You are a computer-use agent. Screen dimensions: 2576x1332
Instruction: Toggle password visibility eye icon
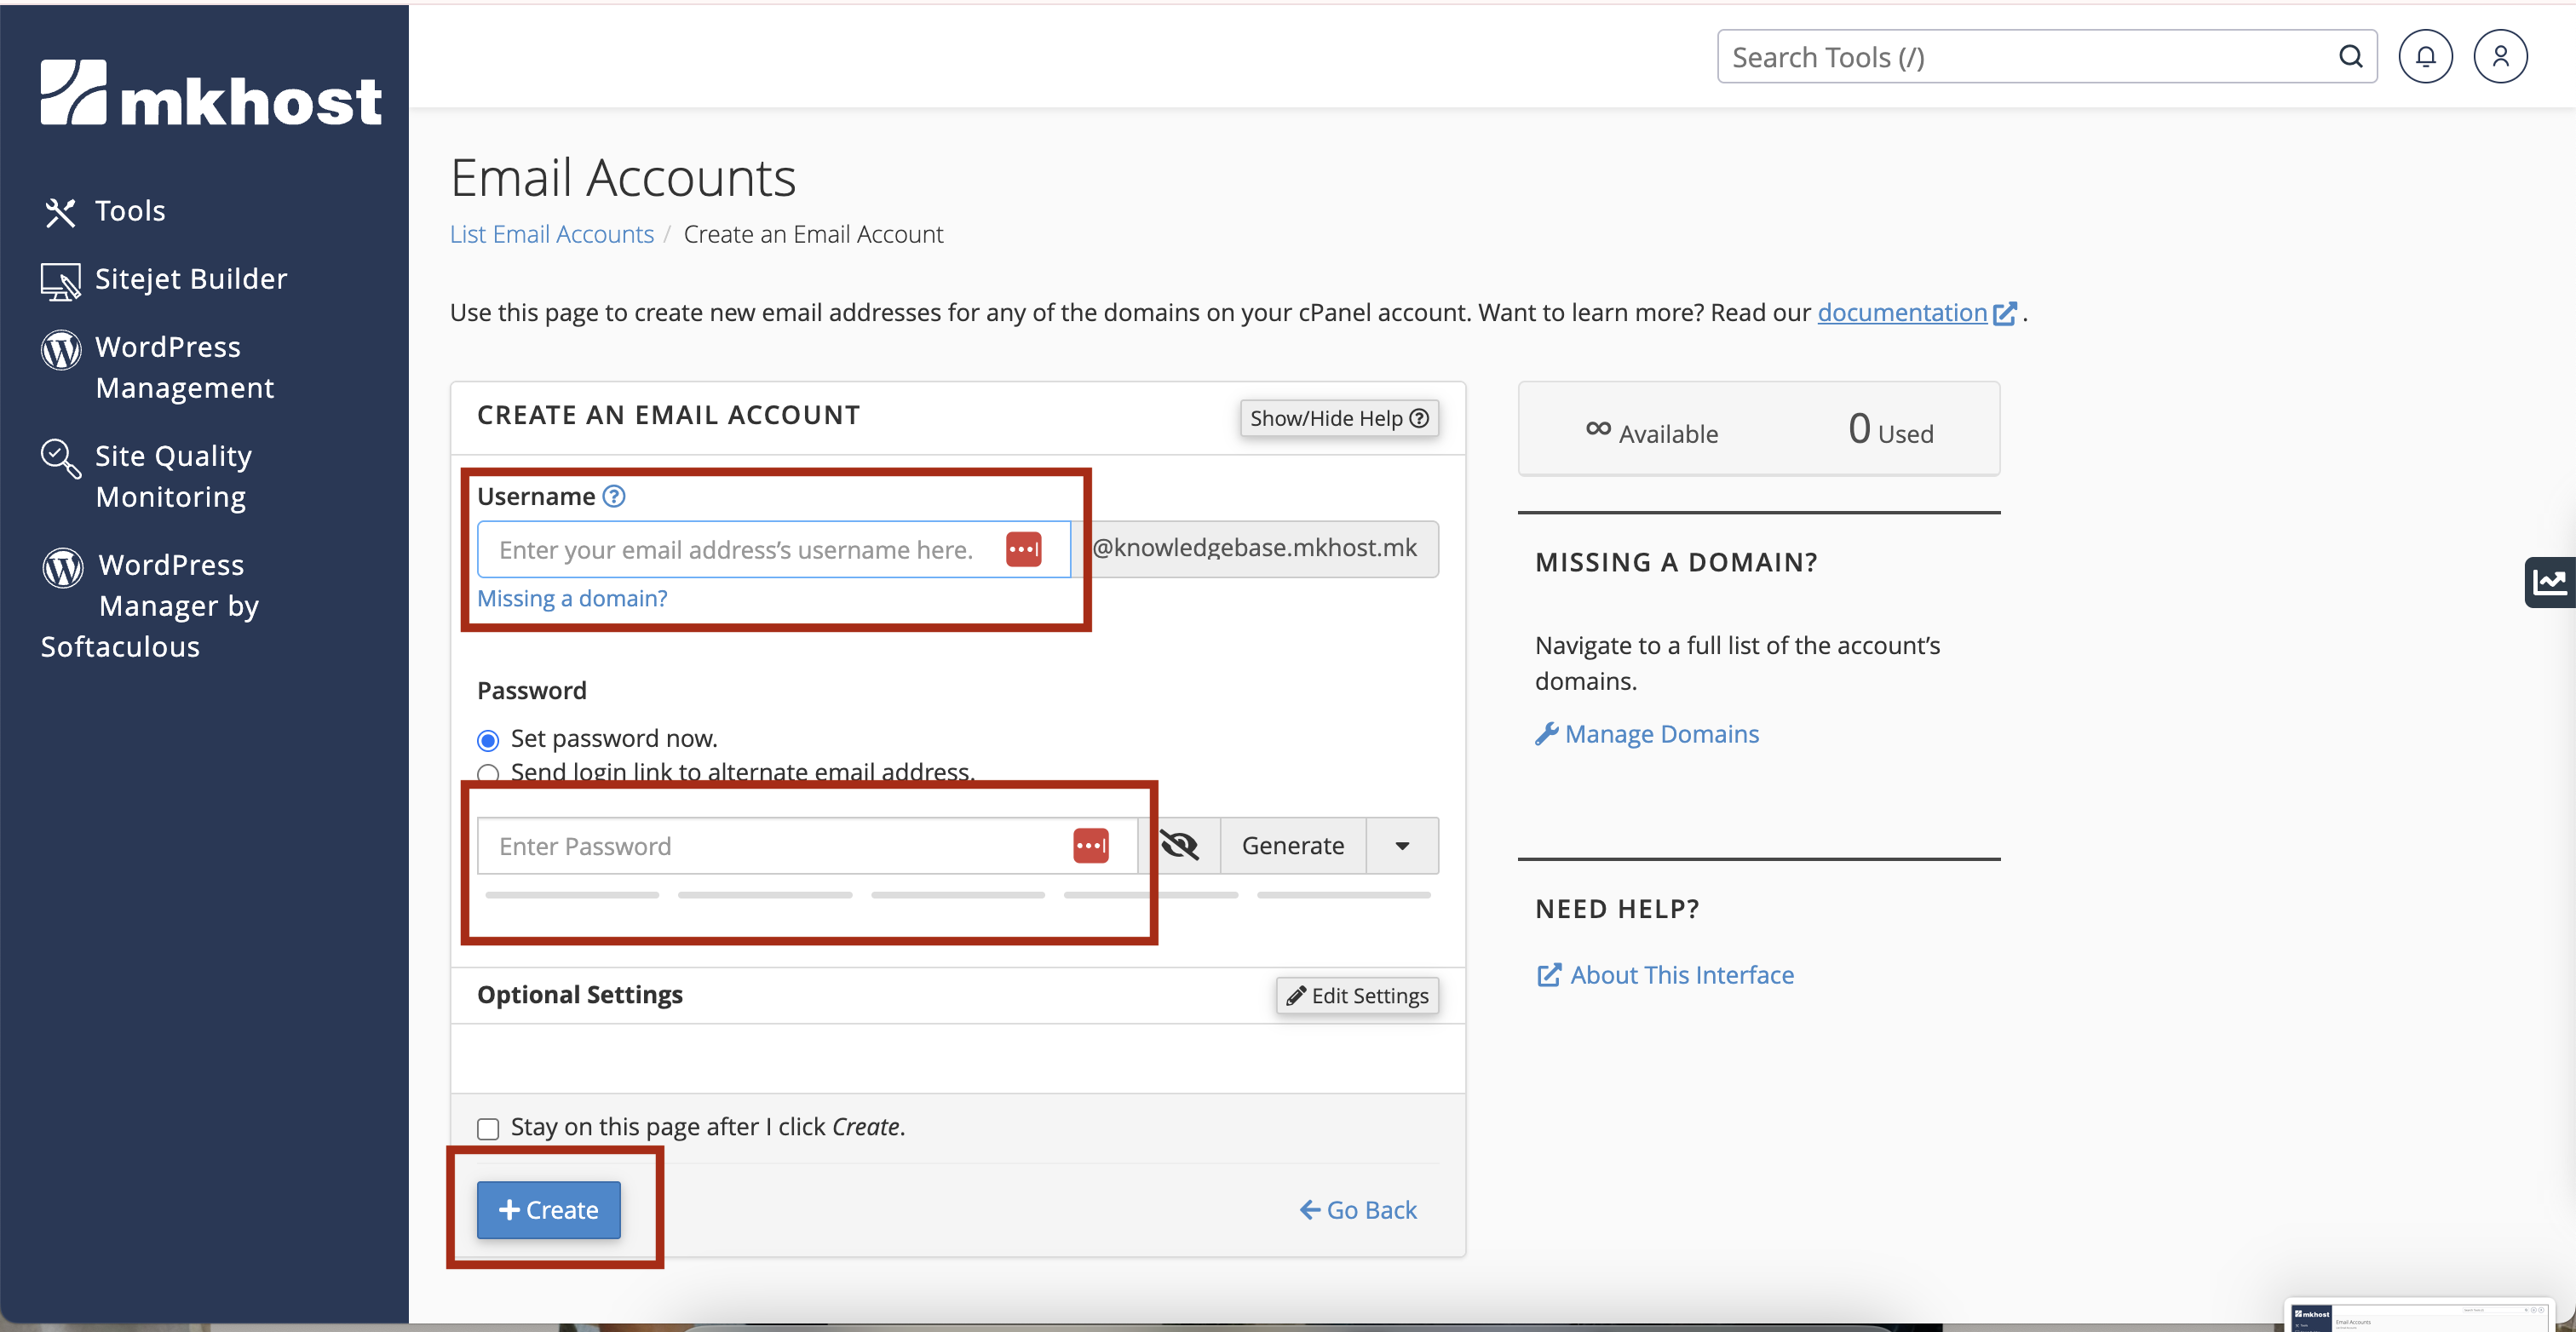pyautogui.click(x=1179, y=846)
